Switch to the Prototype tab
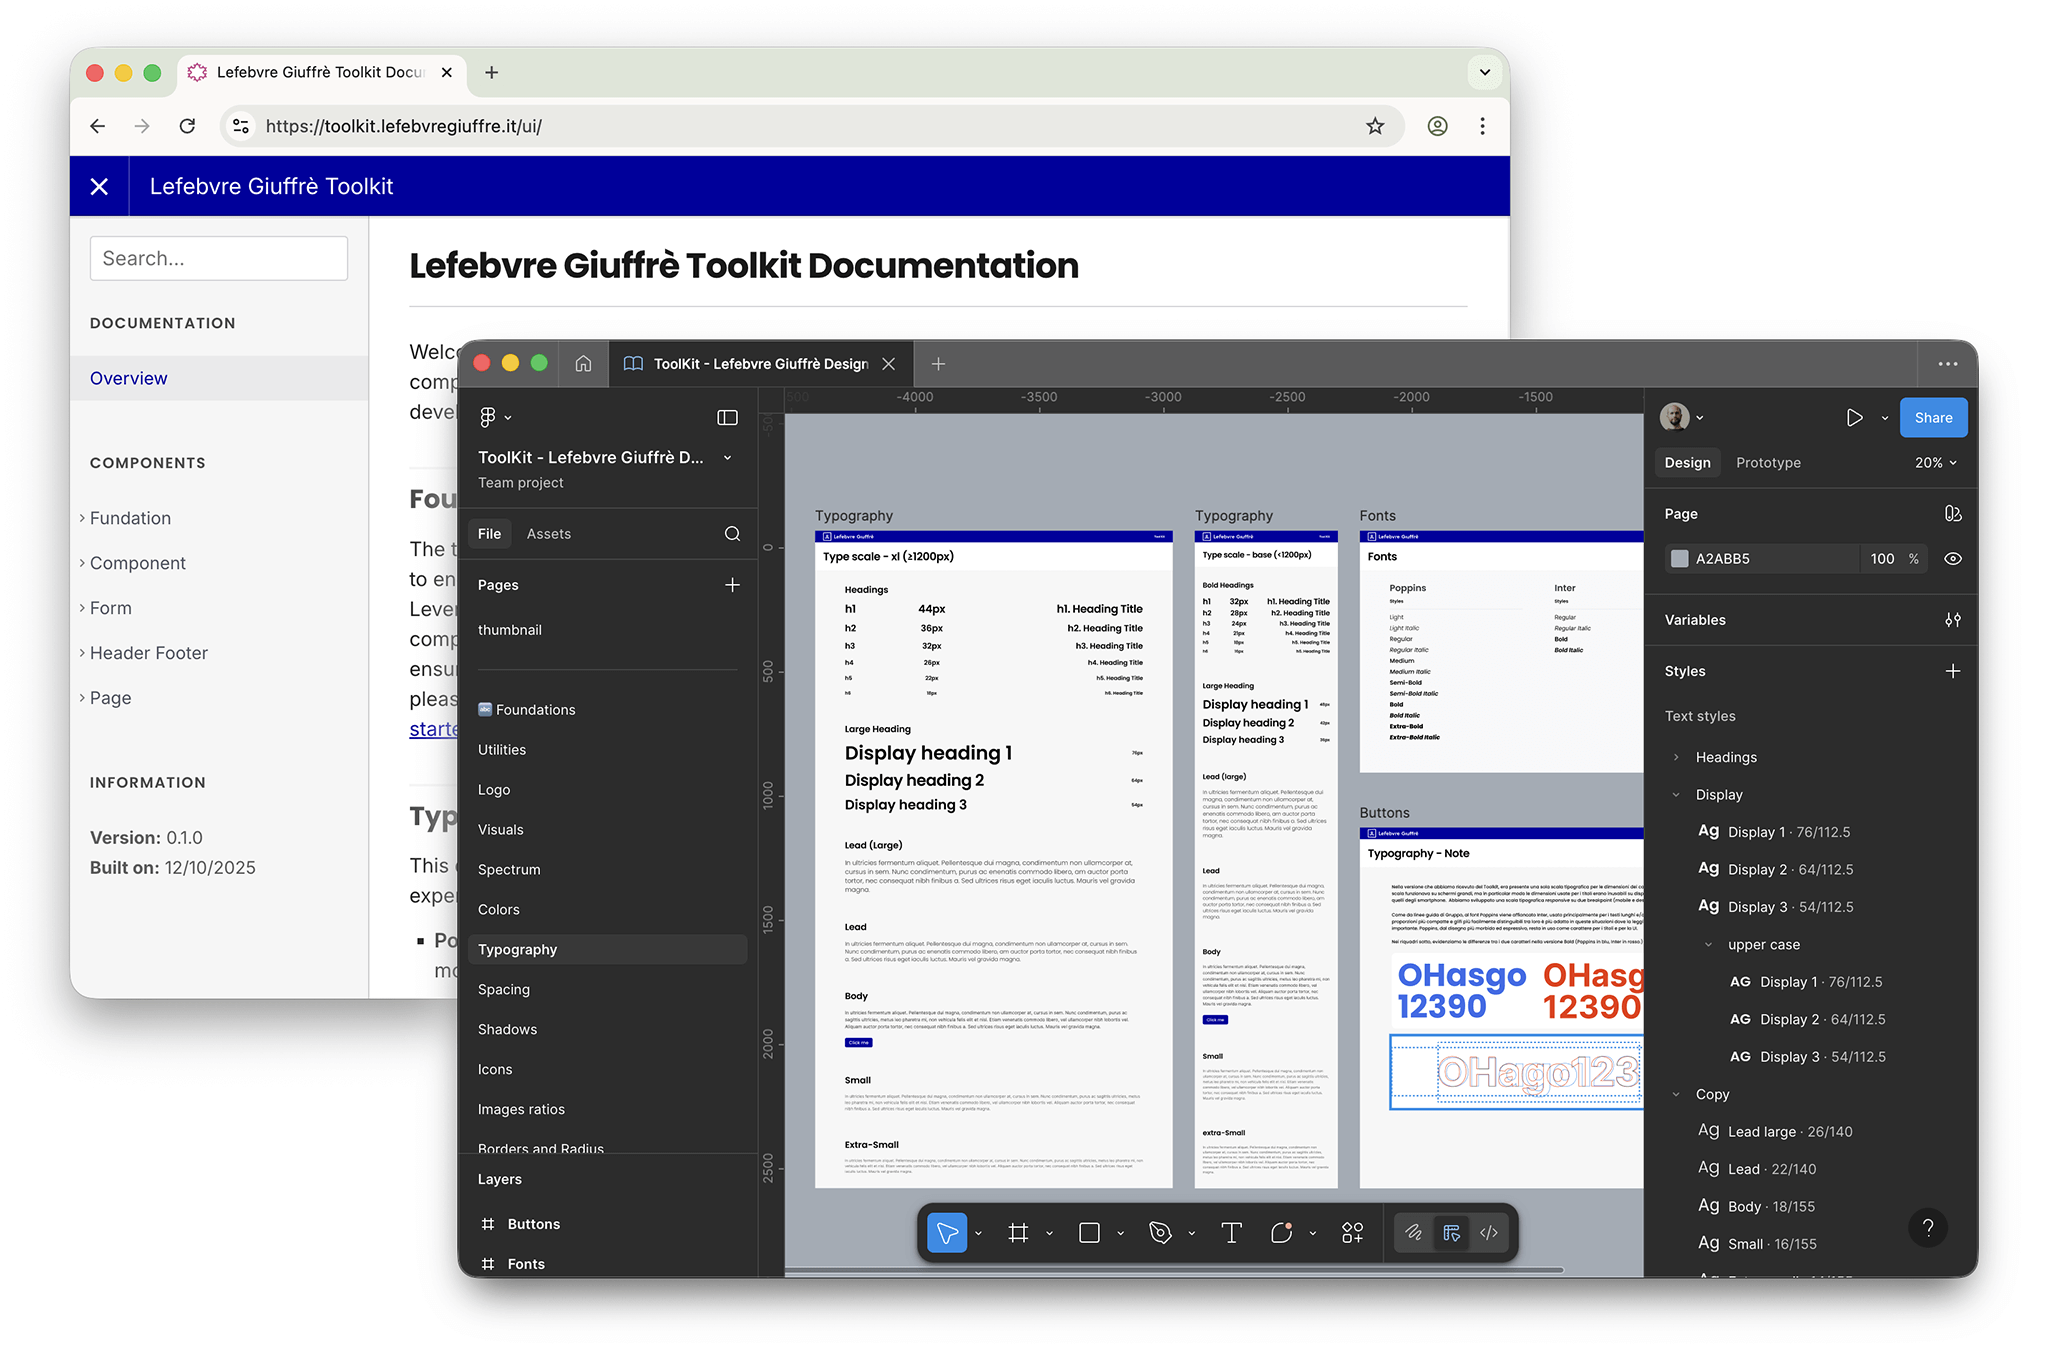This screenshot has width=2048, height=1370. 1767,463
